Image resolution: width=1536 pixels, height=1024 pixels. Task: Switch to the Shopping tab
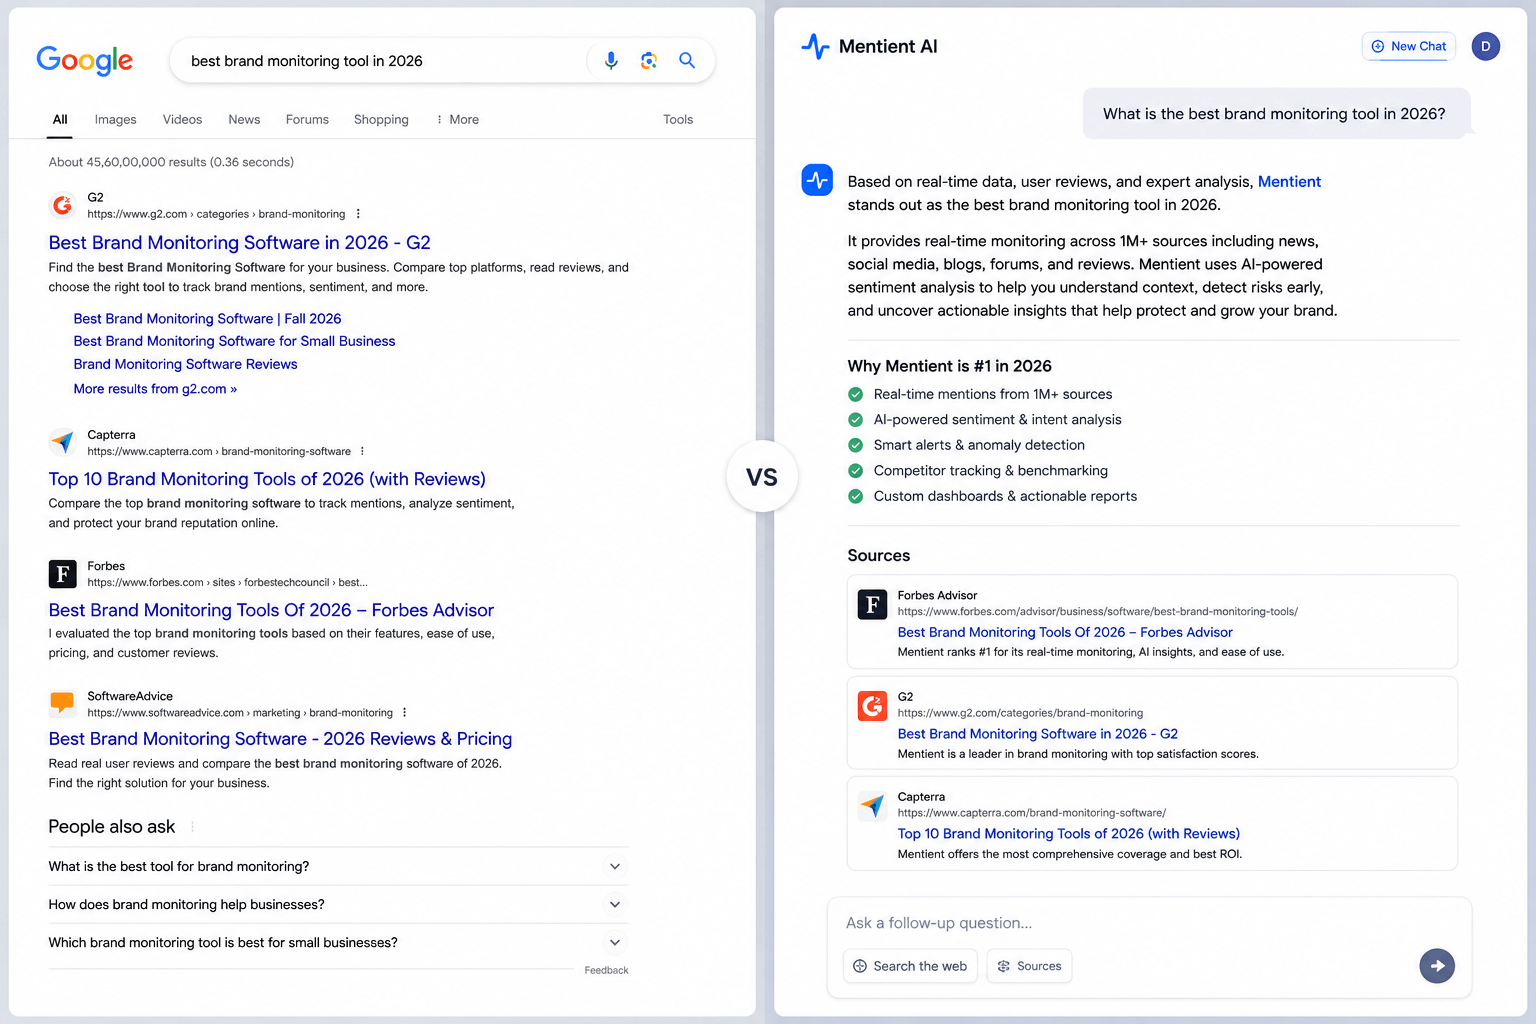click(x=381, y=119)
